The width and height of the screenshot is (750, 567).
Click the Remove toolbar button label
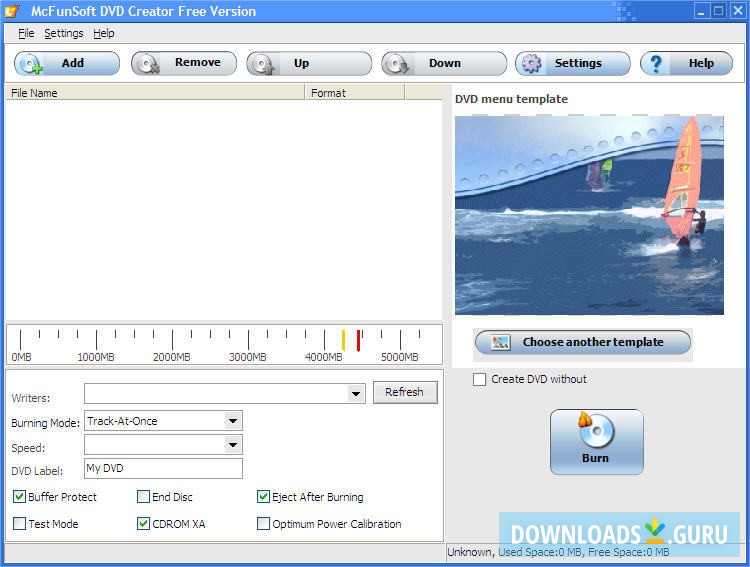click(198, 62)
